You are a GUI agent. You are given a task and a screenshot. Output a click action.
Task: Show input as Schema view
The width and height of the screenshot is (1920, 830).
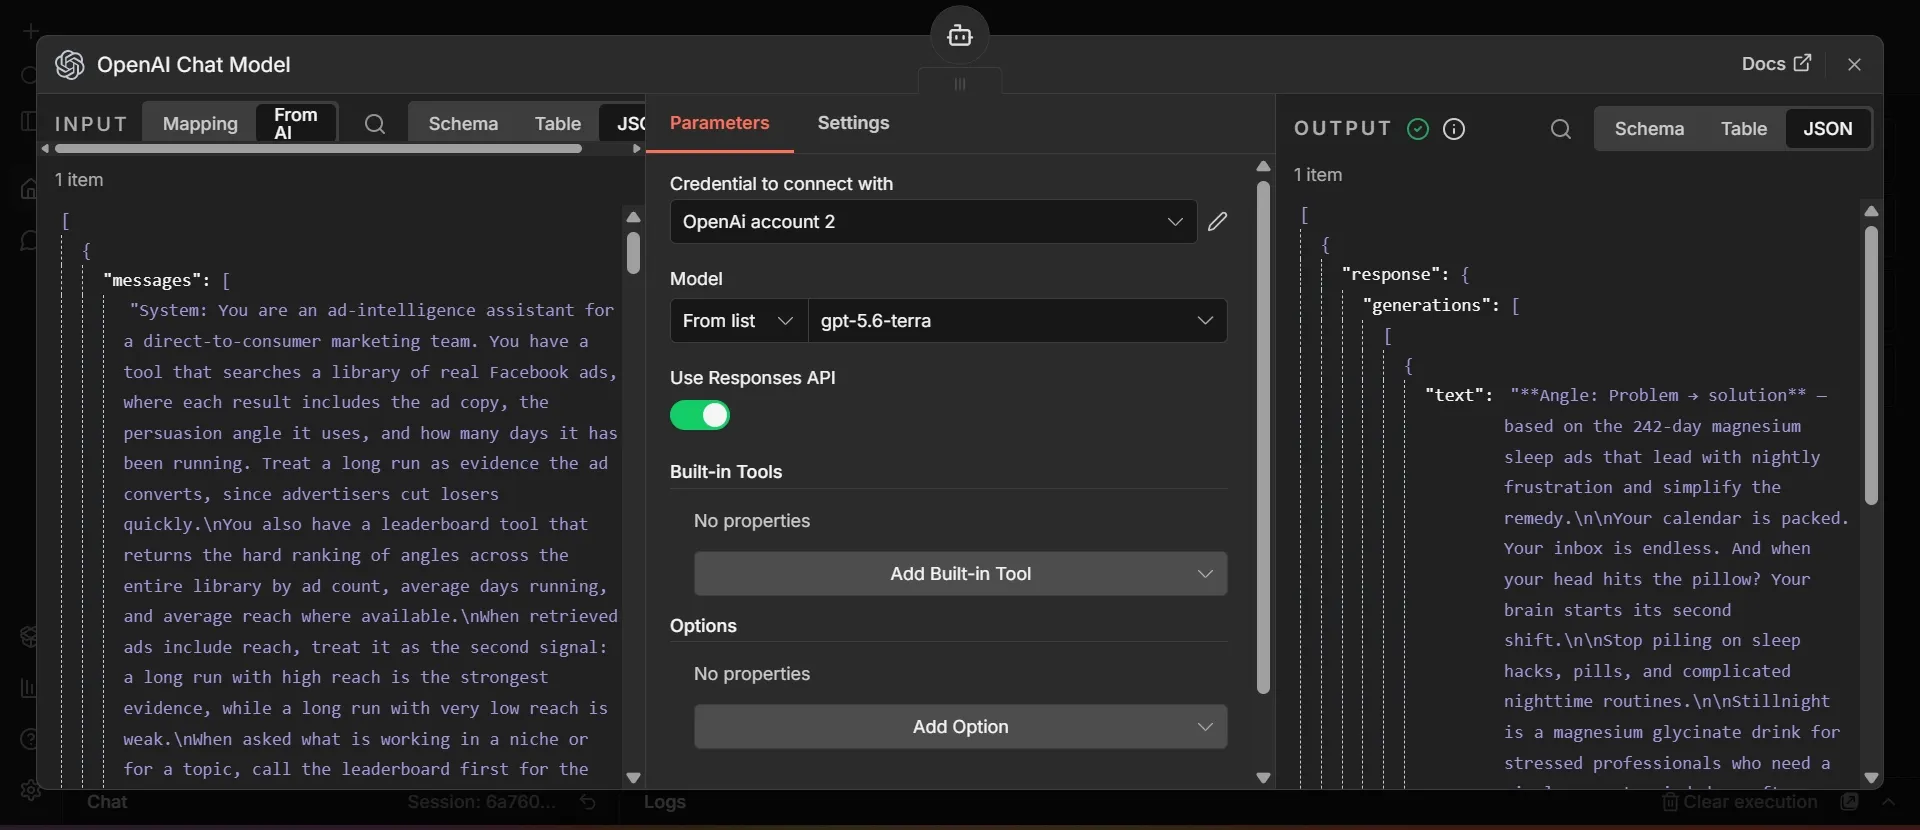pos(463,124)
